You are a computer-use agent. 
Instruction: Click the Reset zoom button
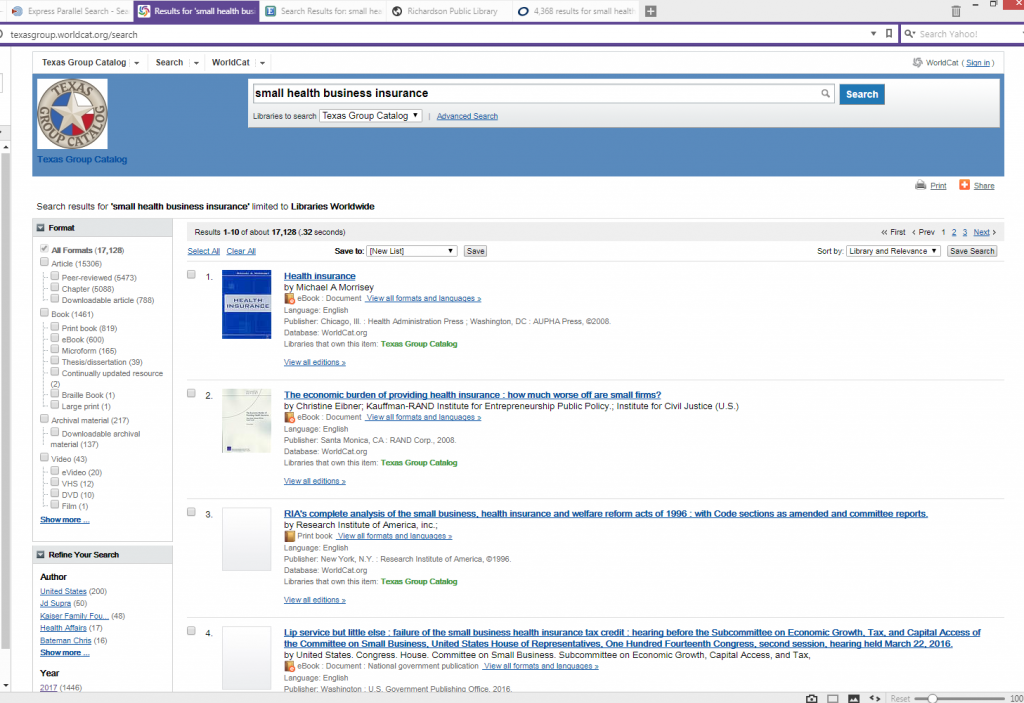pyautogui.click(x=900, y=698)
